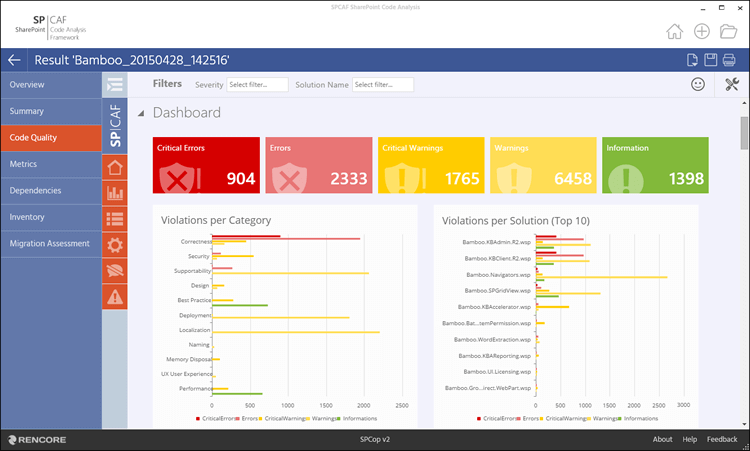Click the Informations legend swatch in category chart

[339, 418]
